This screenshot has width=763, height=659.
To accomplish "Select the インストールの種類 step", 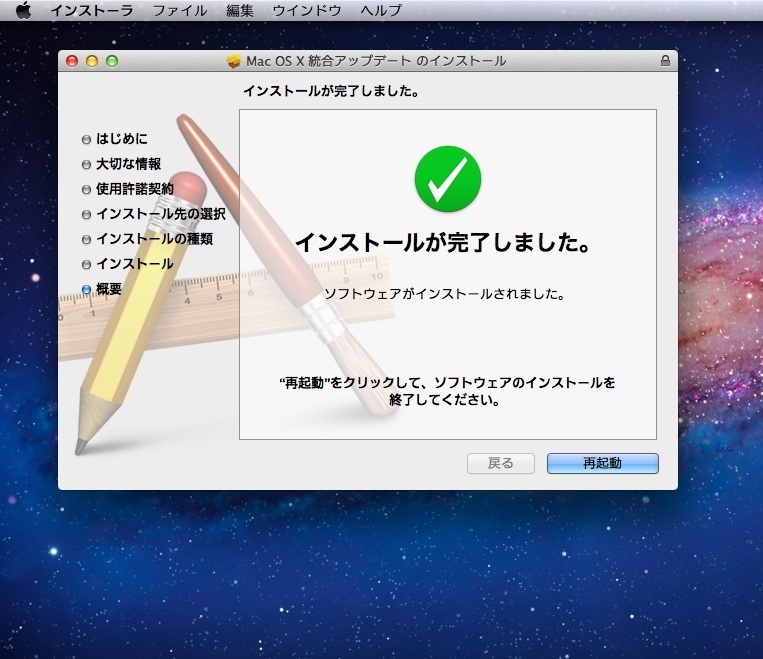I will 155,238.
